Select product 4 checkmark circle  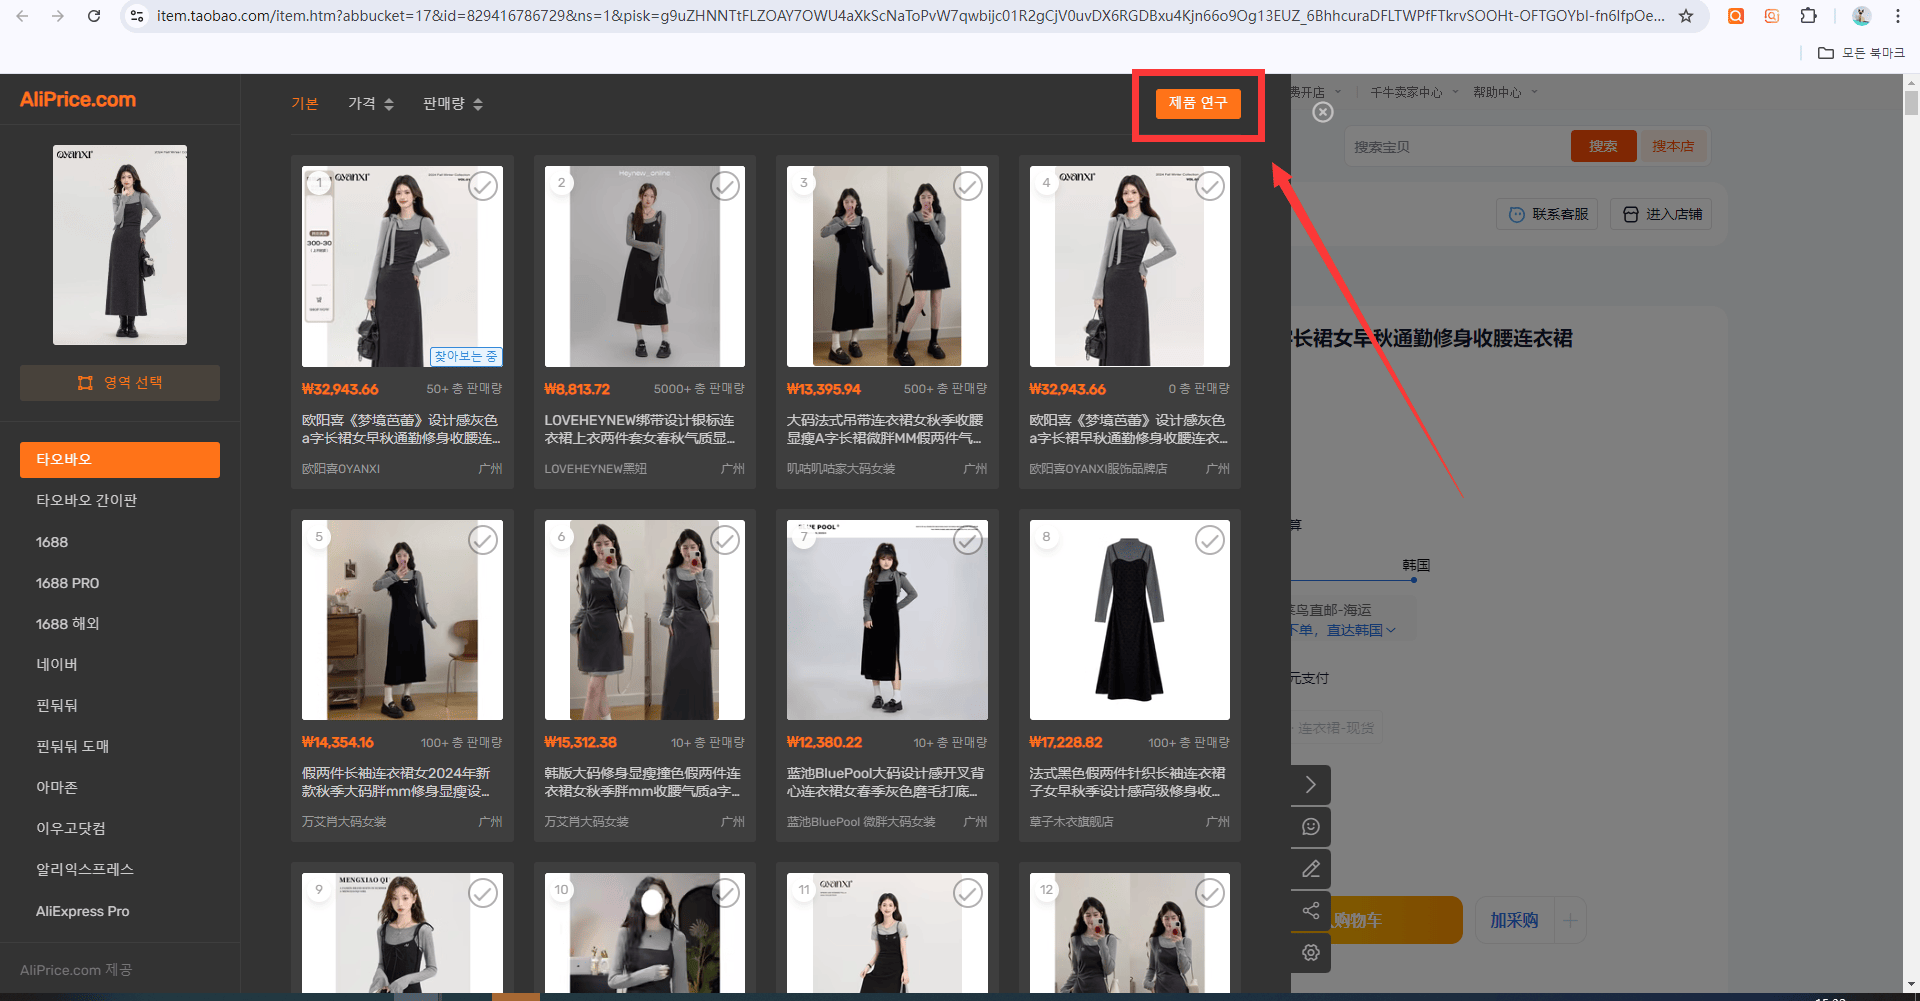click(1210, 186)
